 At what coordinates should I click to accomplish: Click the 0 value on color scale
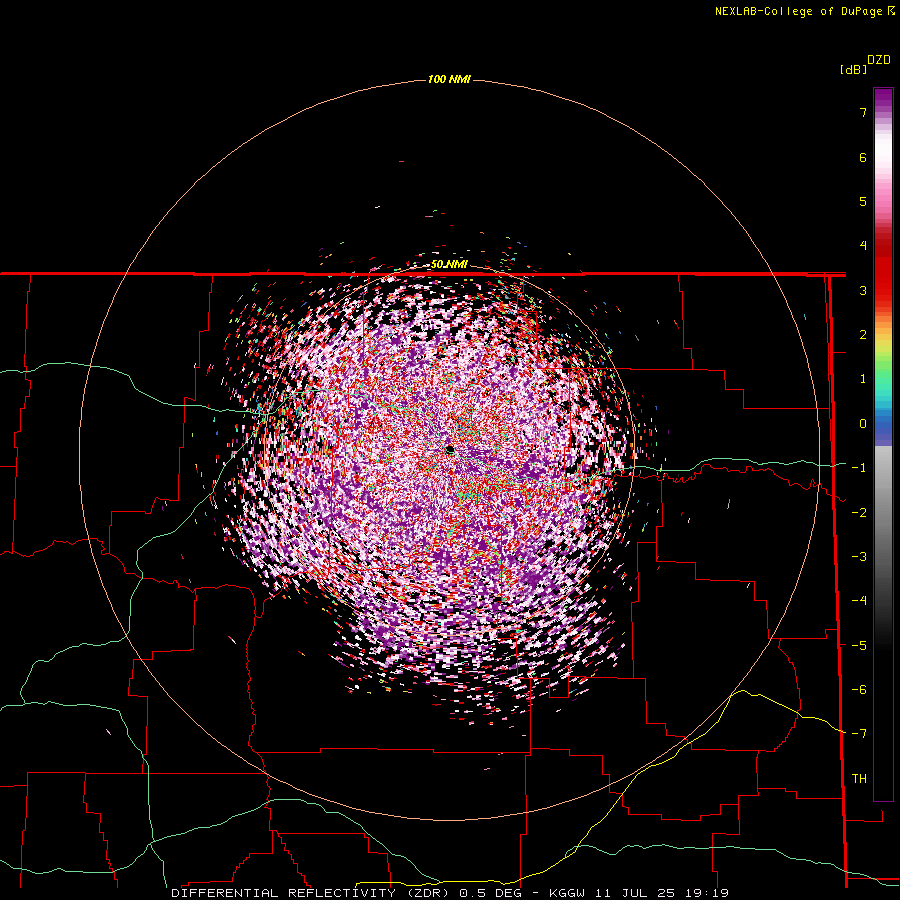[x=863, y=424]
